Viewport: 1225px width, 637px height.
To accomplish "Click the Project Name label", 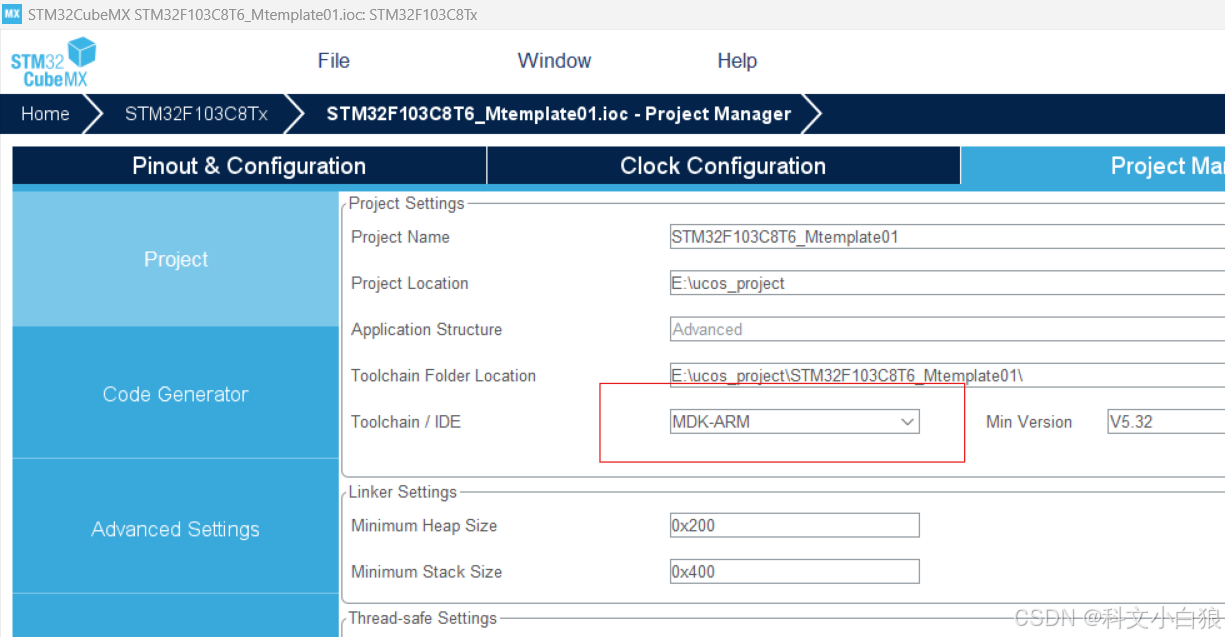I will (x=400, y=237).
